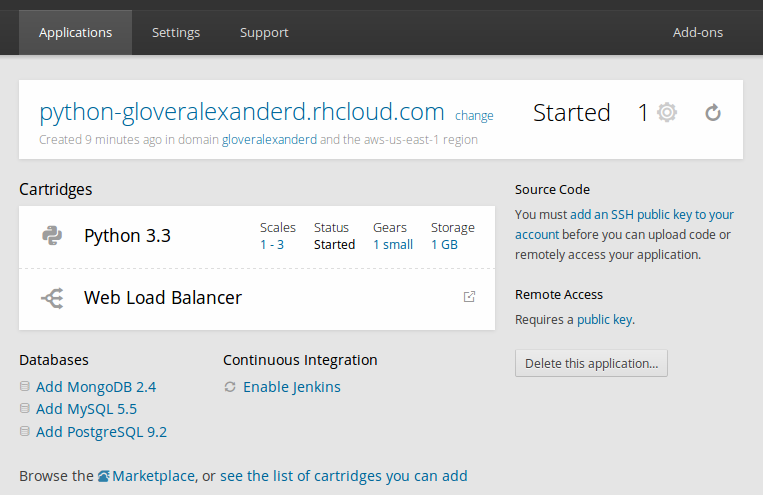This screenshot has width=763, height=495.
Task: Click the Enable Jenkins link
Action: 291,387
